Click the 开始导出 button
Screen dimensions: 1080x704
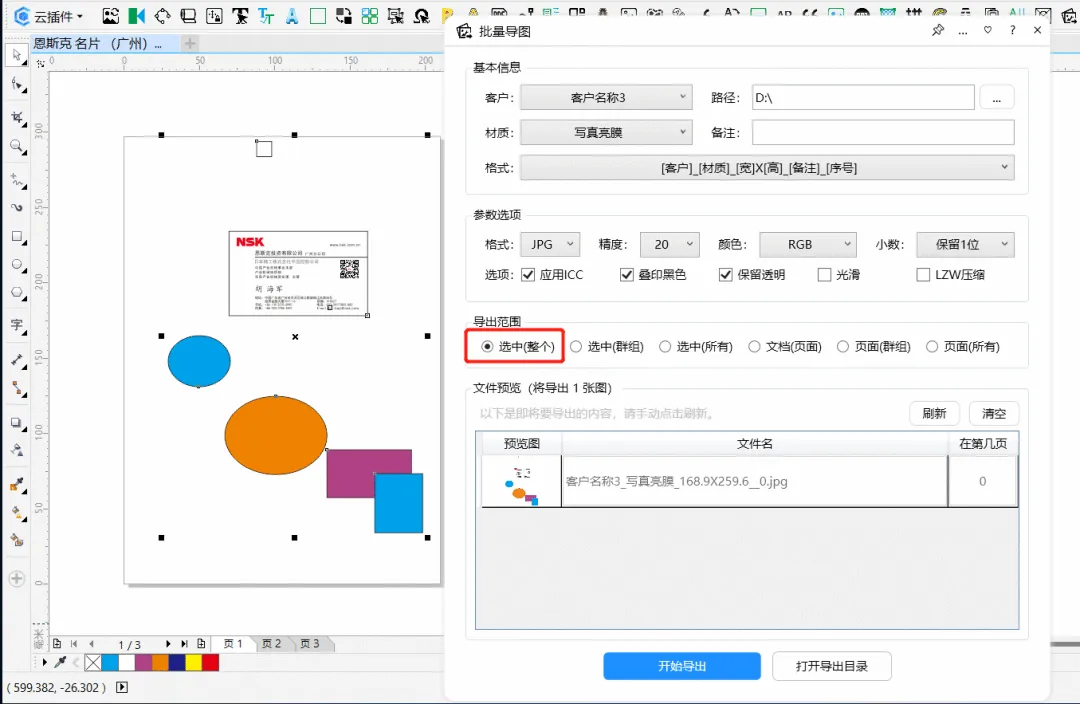682,666
